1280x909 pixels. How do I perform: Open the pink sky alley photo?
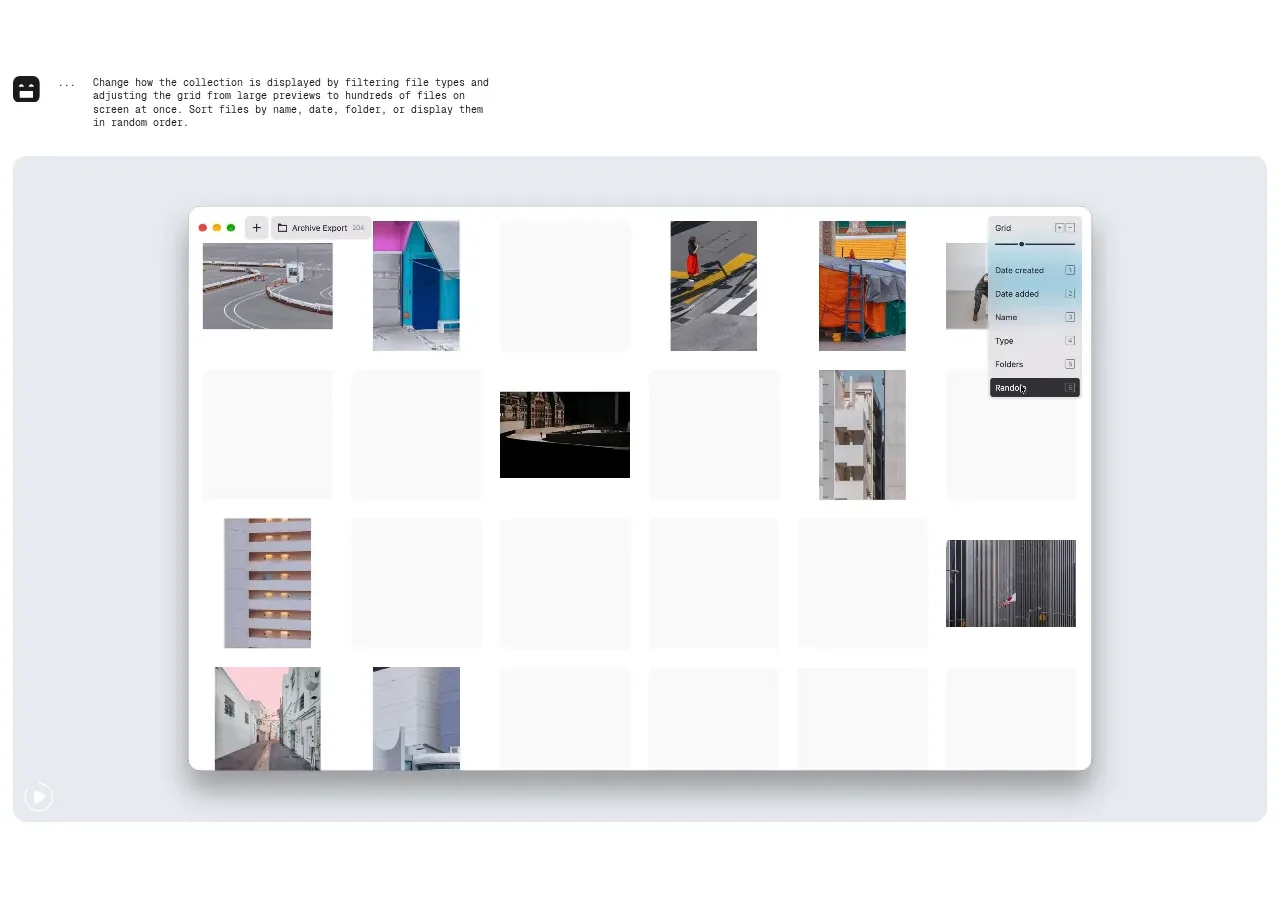(268, 718)
